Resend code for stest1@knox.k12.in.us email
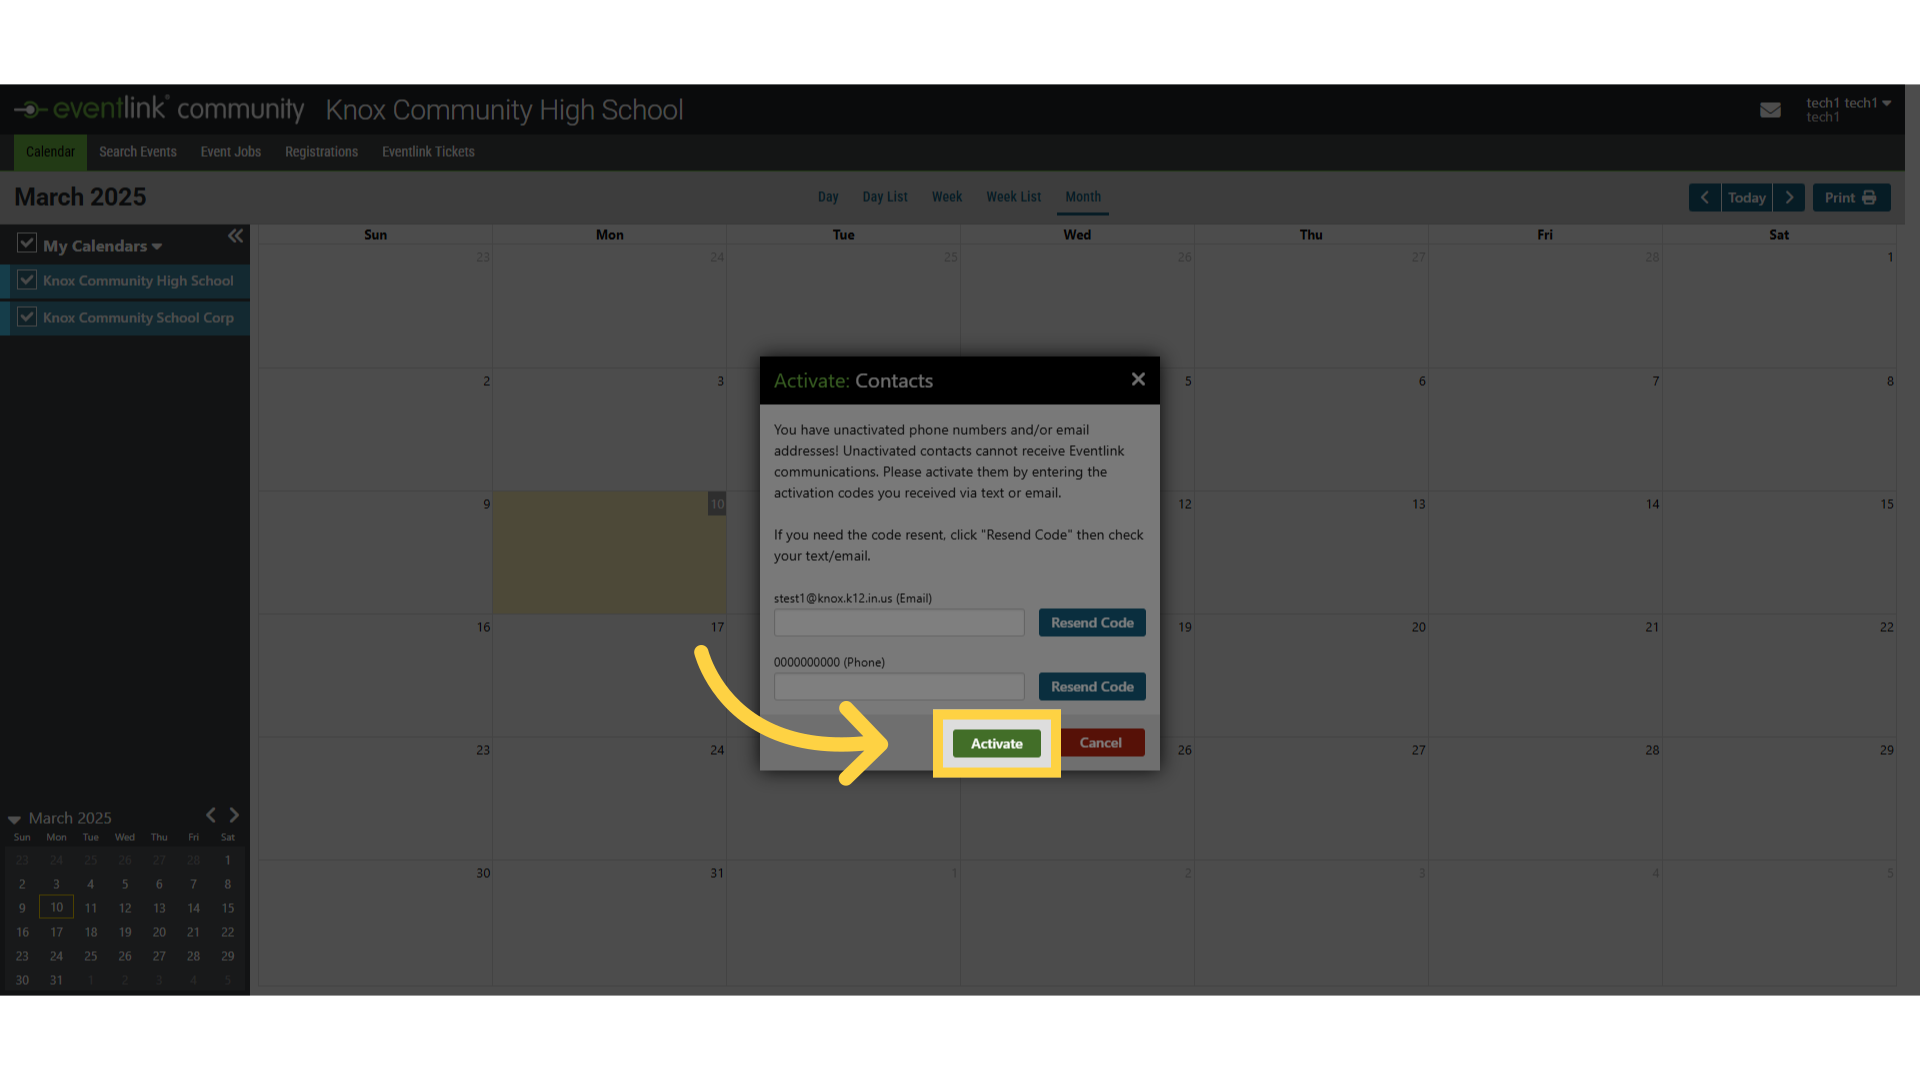 coord(1092,622)
